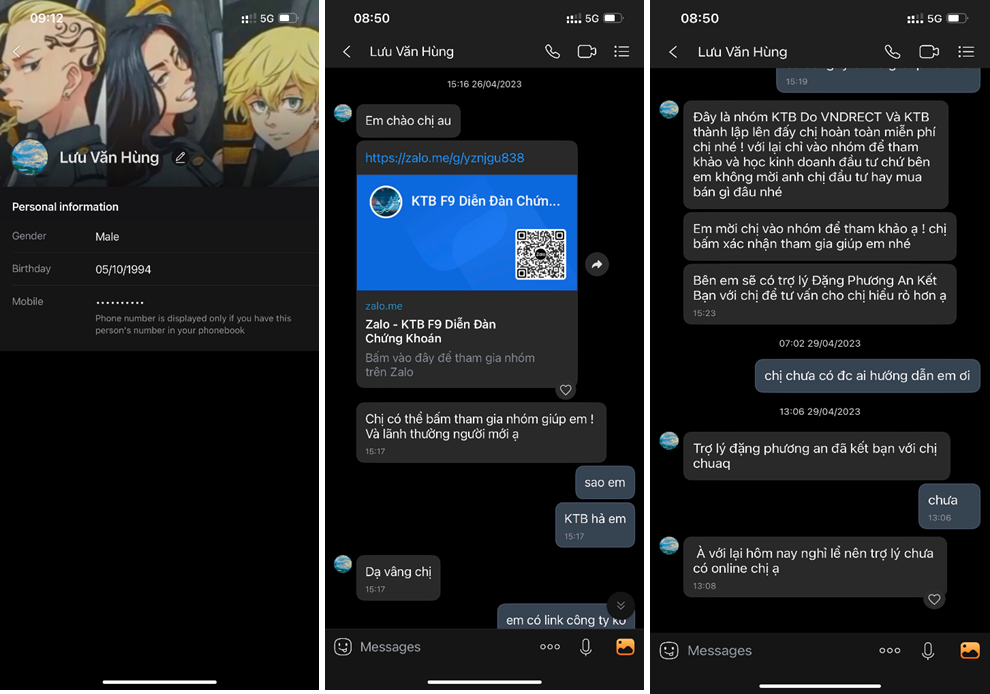Tap the "Bấm vào đây để tham gia nhóm" description
Viewport: 990px width, 694px height.
(x=450, y=365)
